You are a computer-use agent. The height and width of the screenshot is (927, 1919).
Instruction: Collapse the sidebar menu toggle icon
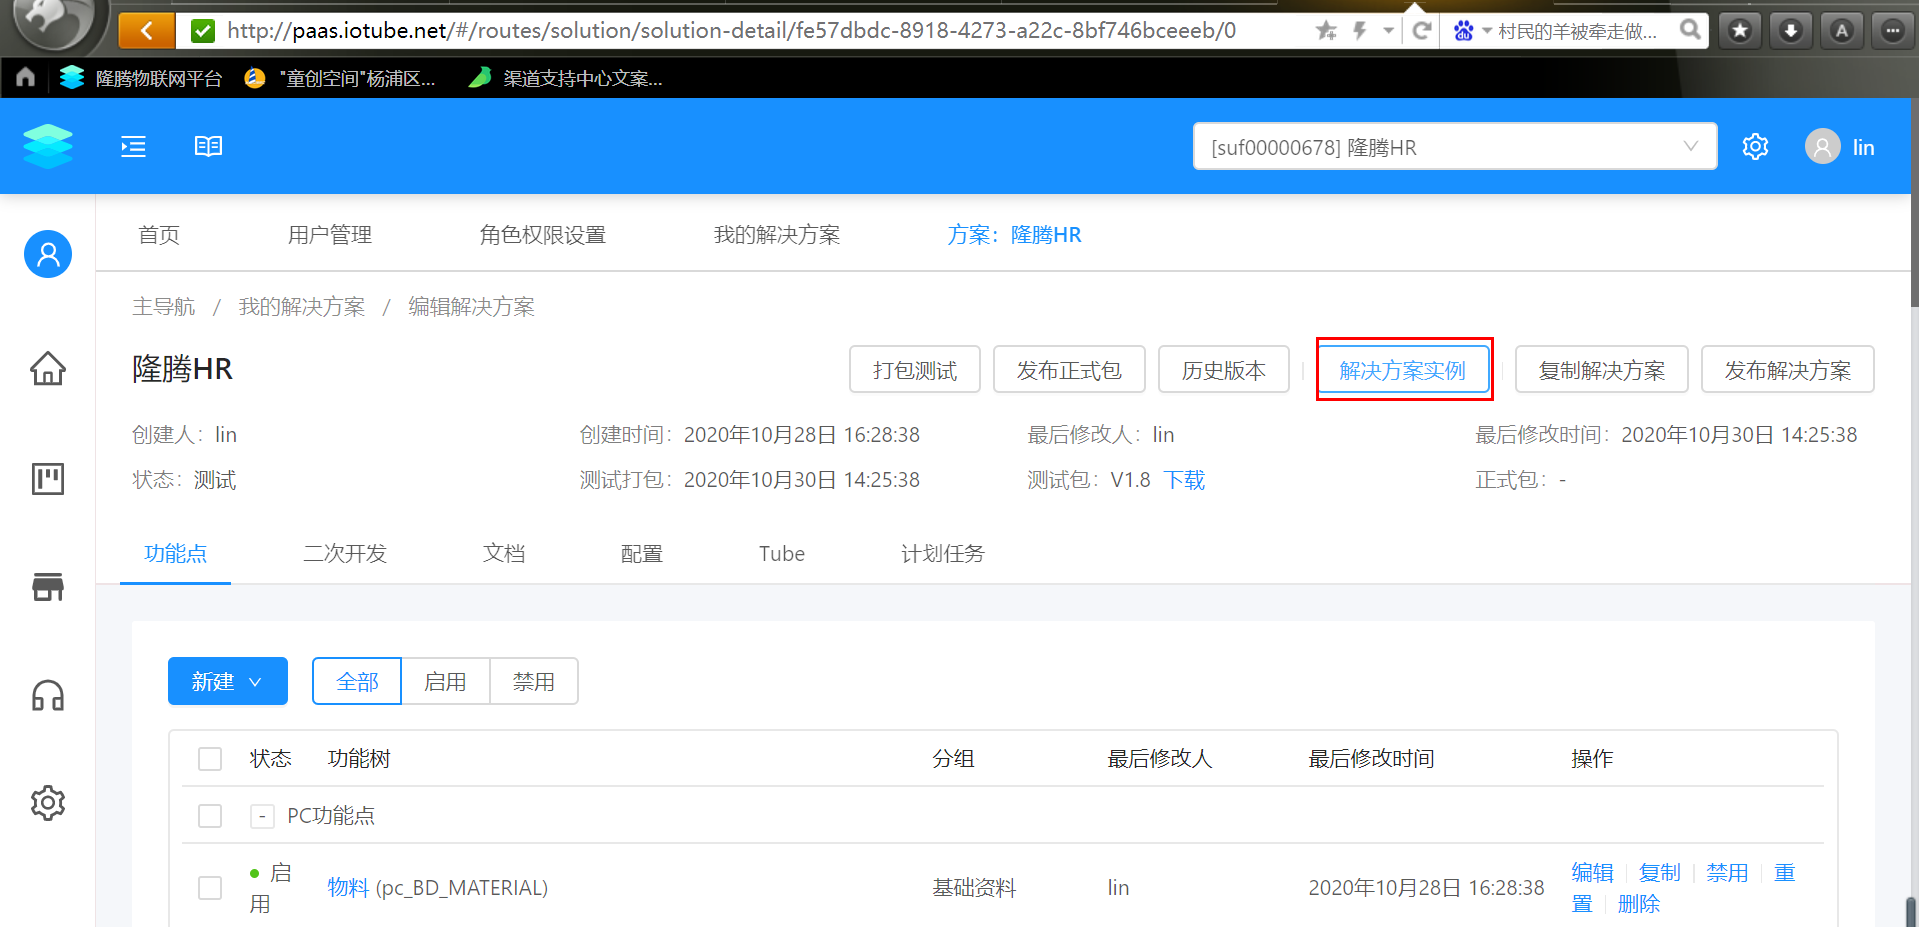[x=134, y=147]
